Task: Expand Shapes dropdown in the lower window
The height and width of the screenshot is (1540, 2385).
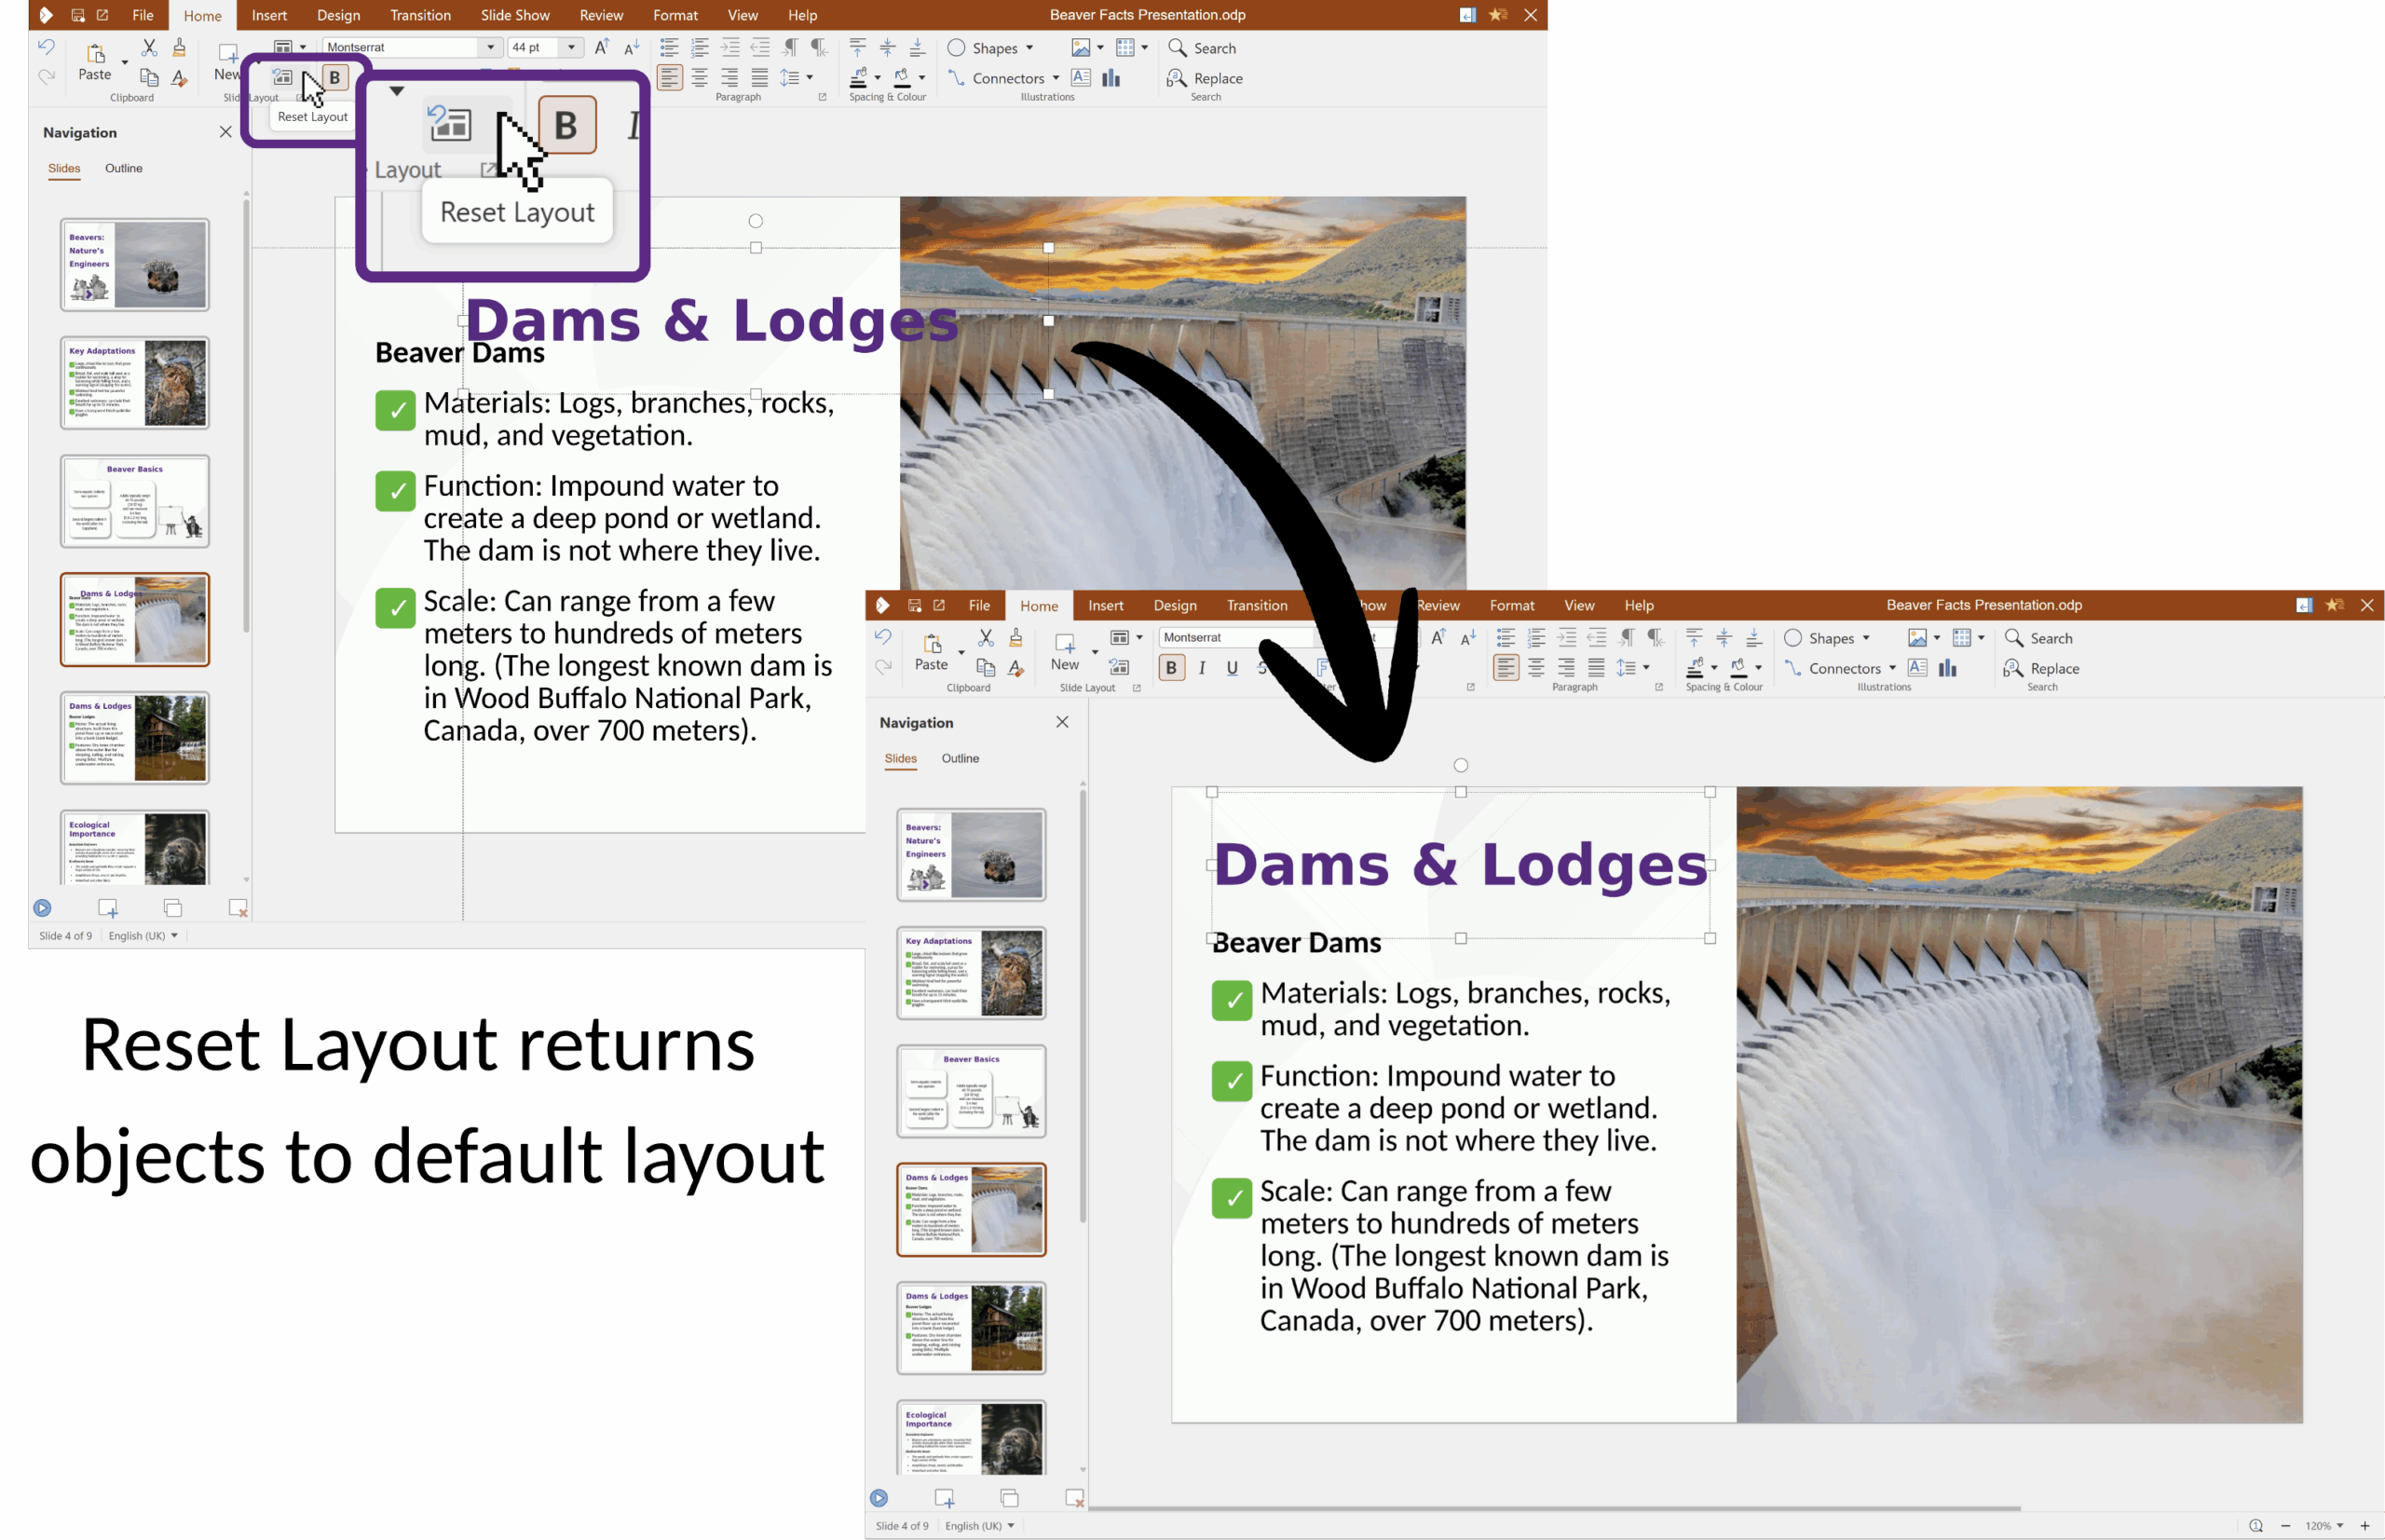Action: click(1866, 638)
